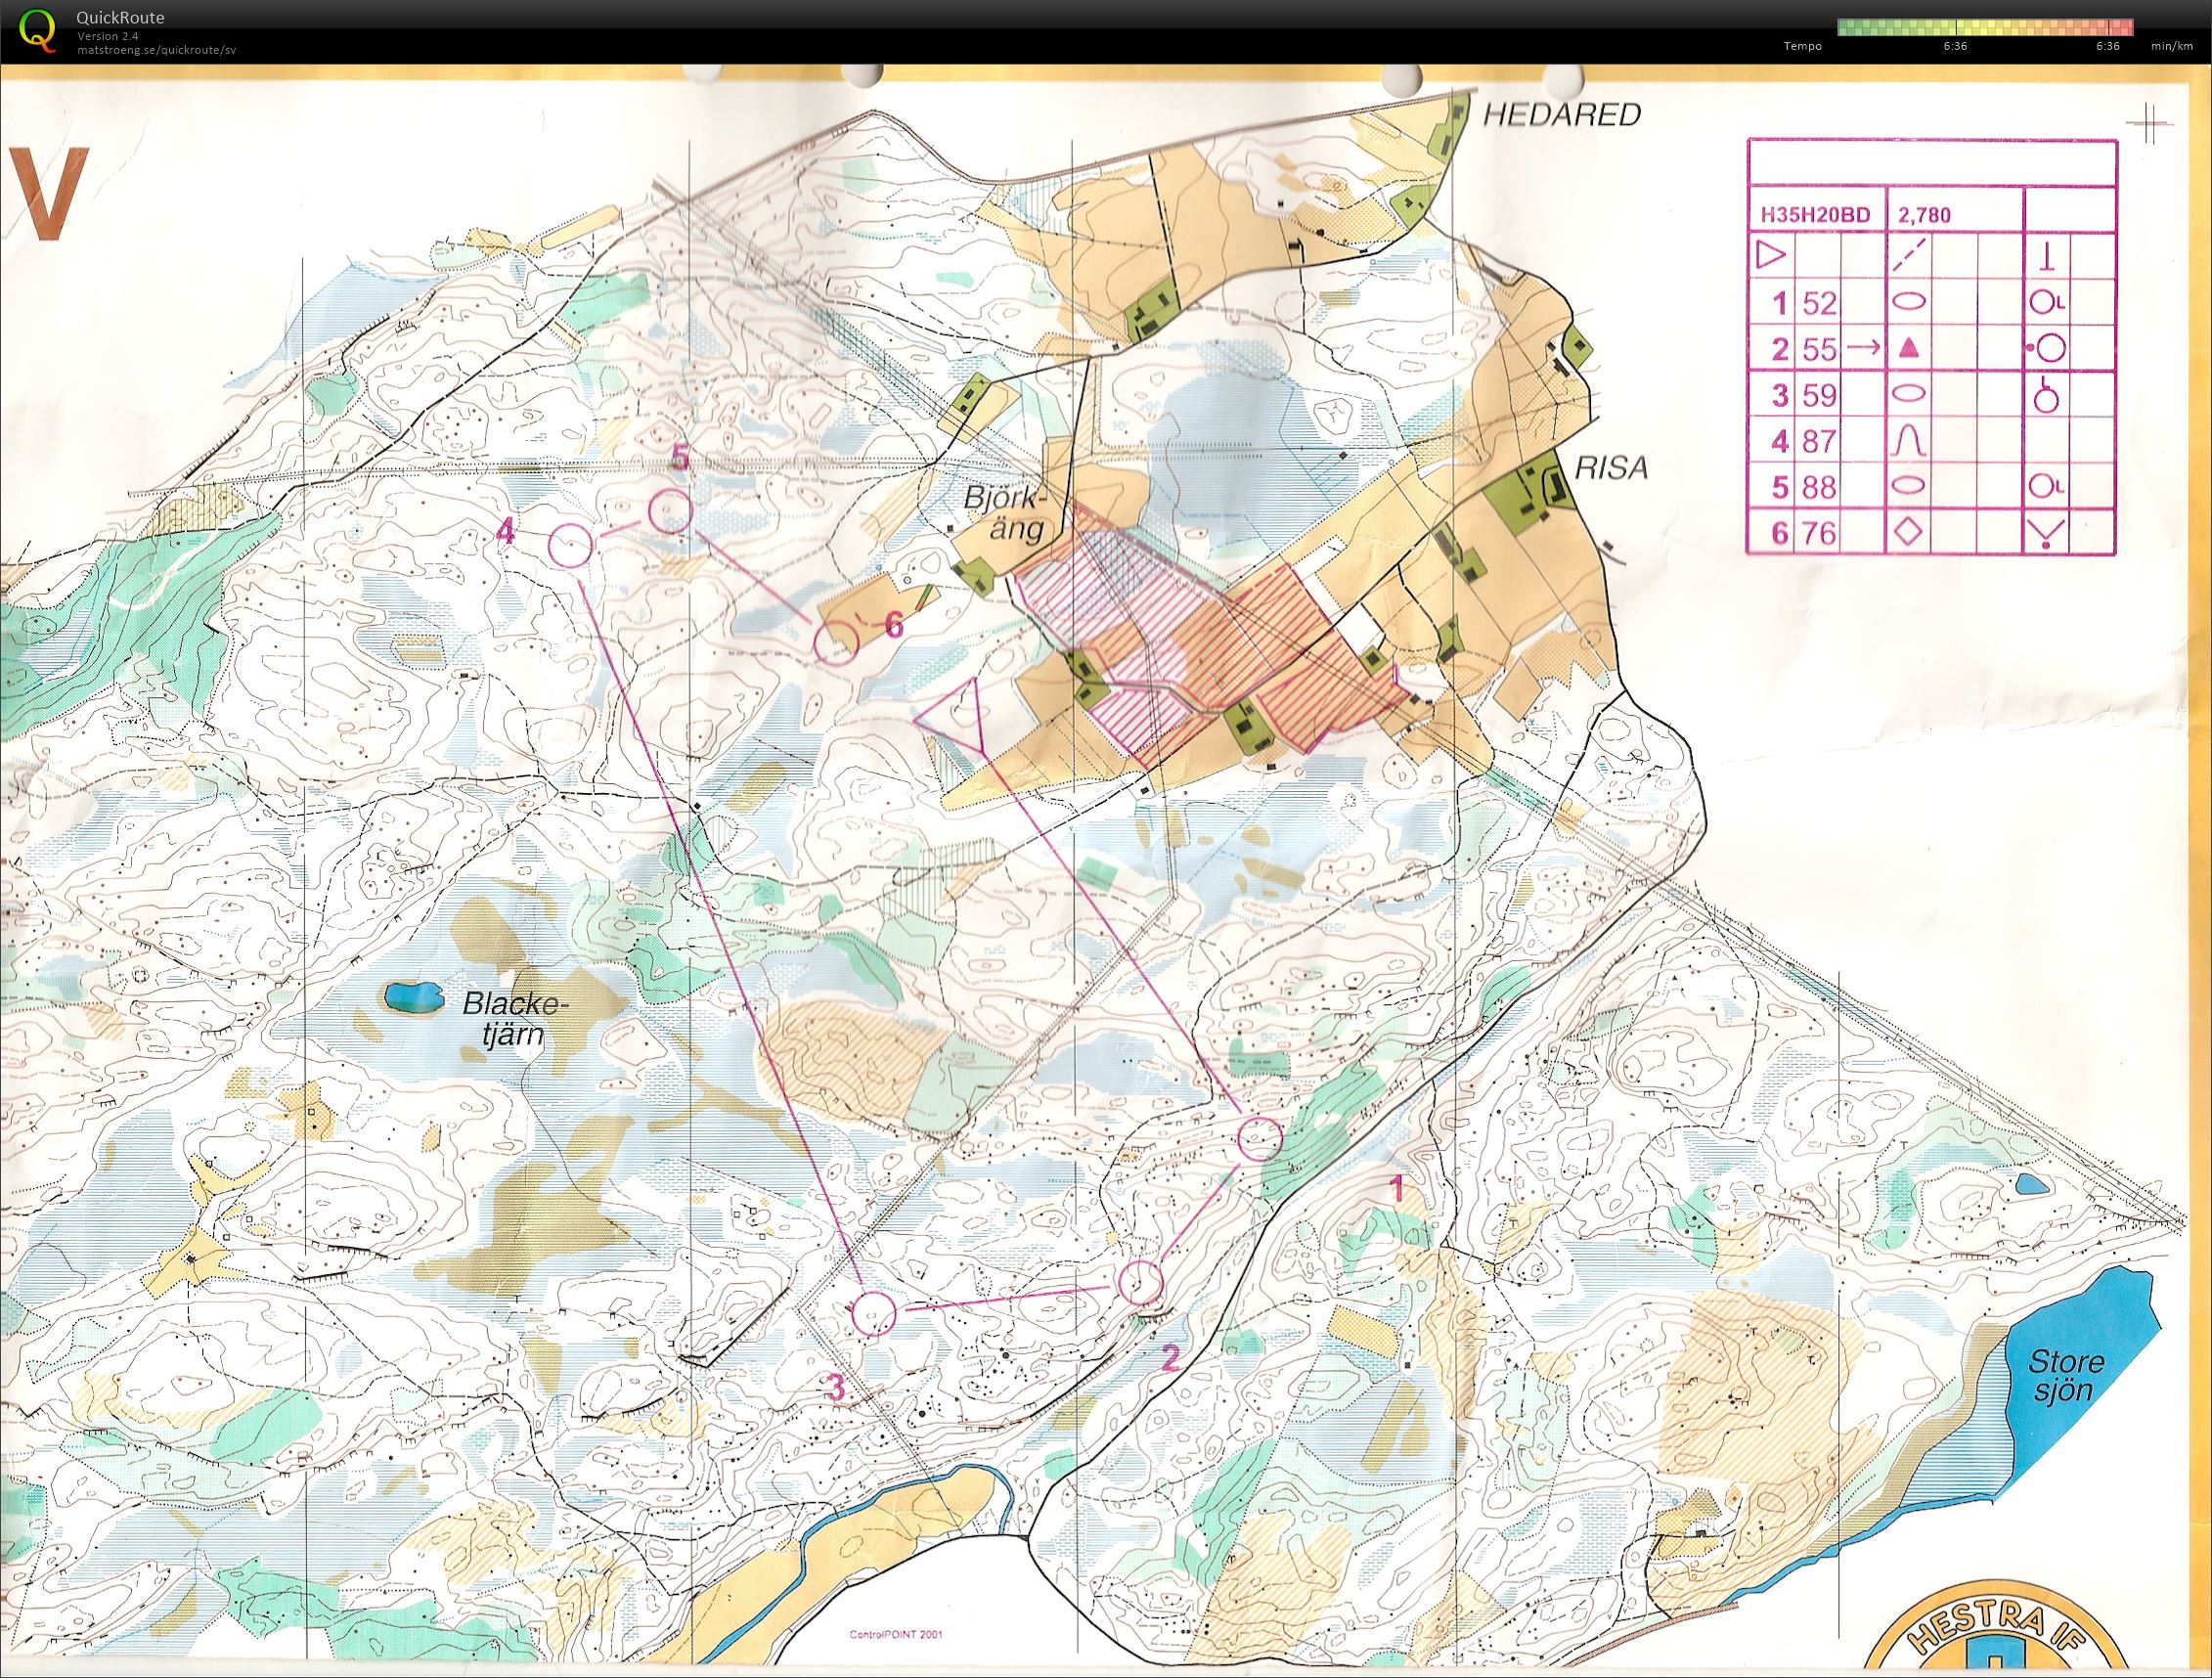
Task: Click control code 76 in the table
Action: click(1820, 534)
